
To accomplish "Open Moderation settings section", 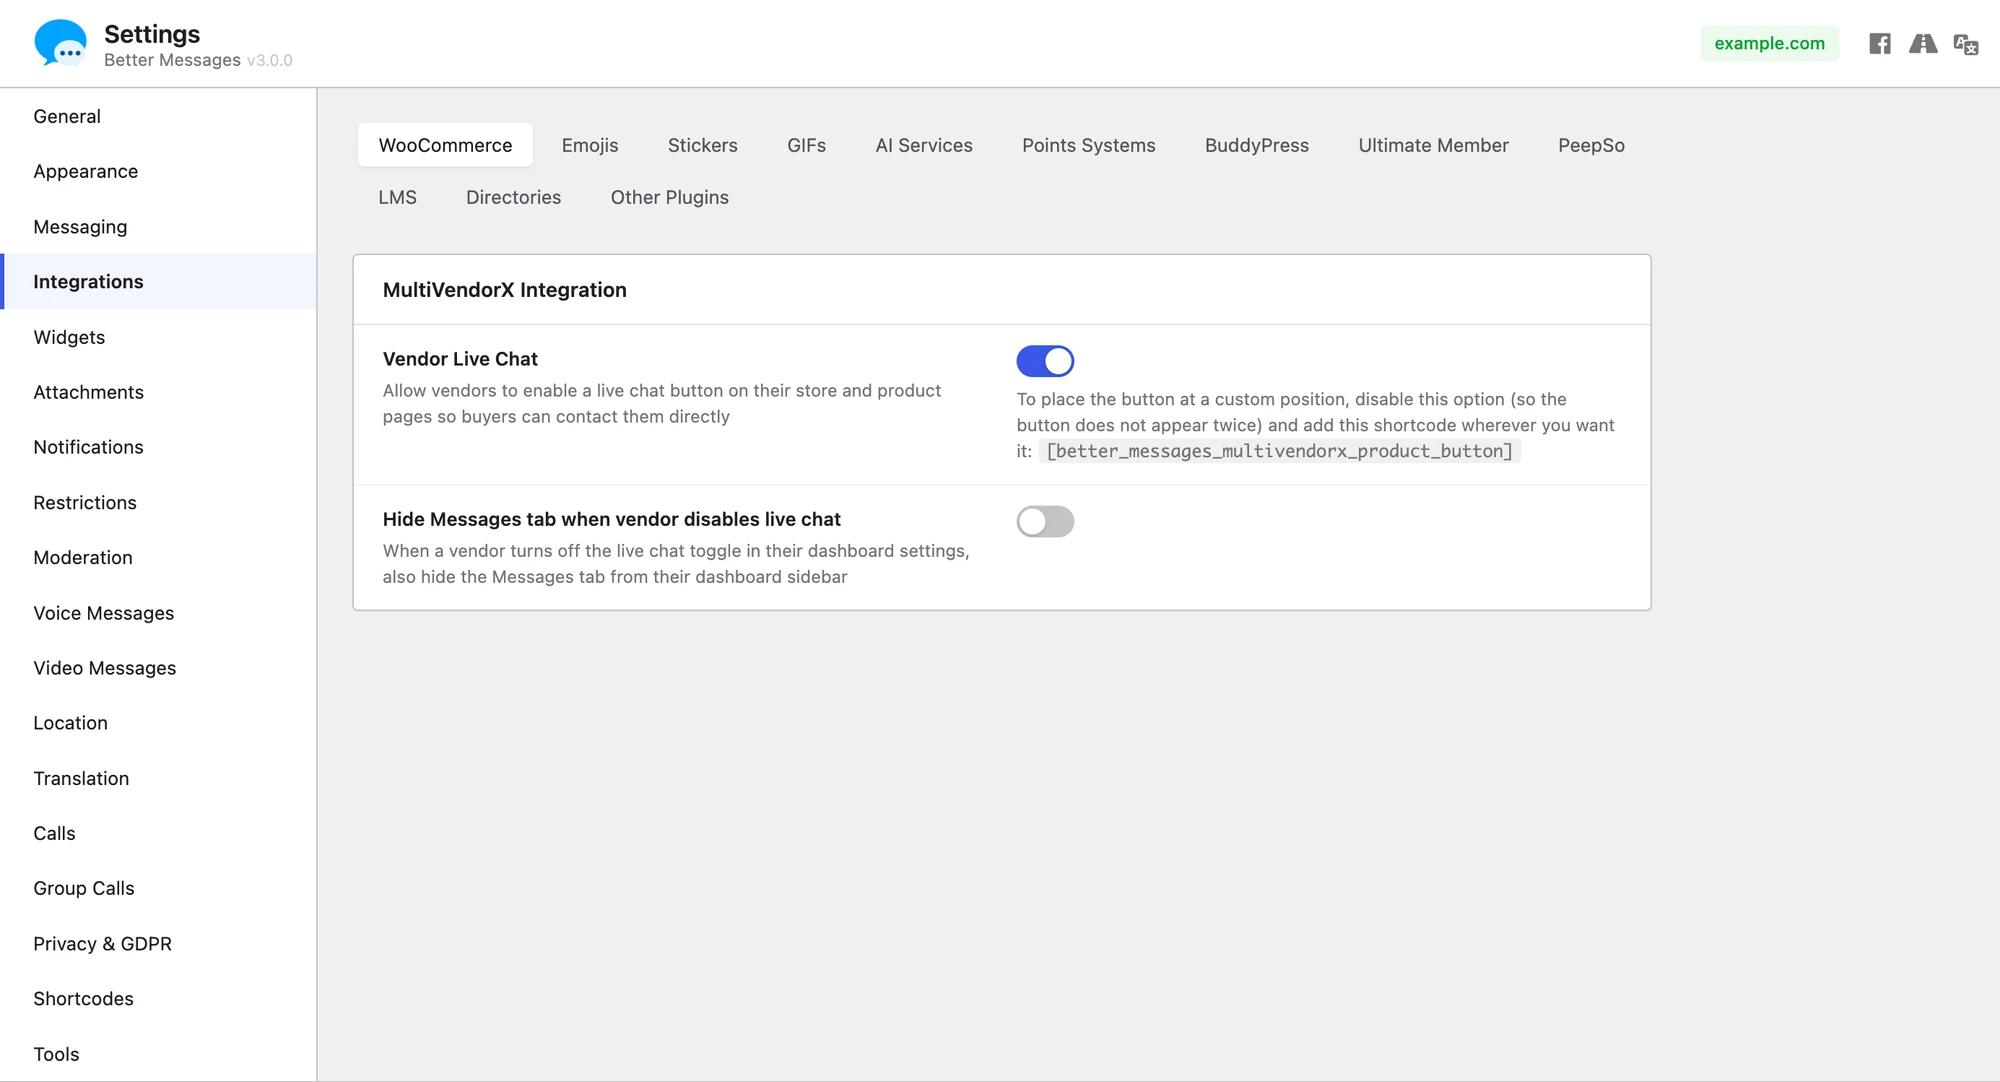I will pyautogui.click(x=158, y=557).
